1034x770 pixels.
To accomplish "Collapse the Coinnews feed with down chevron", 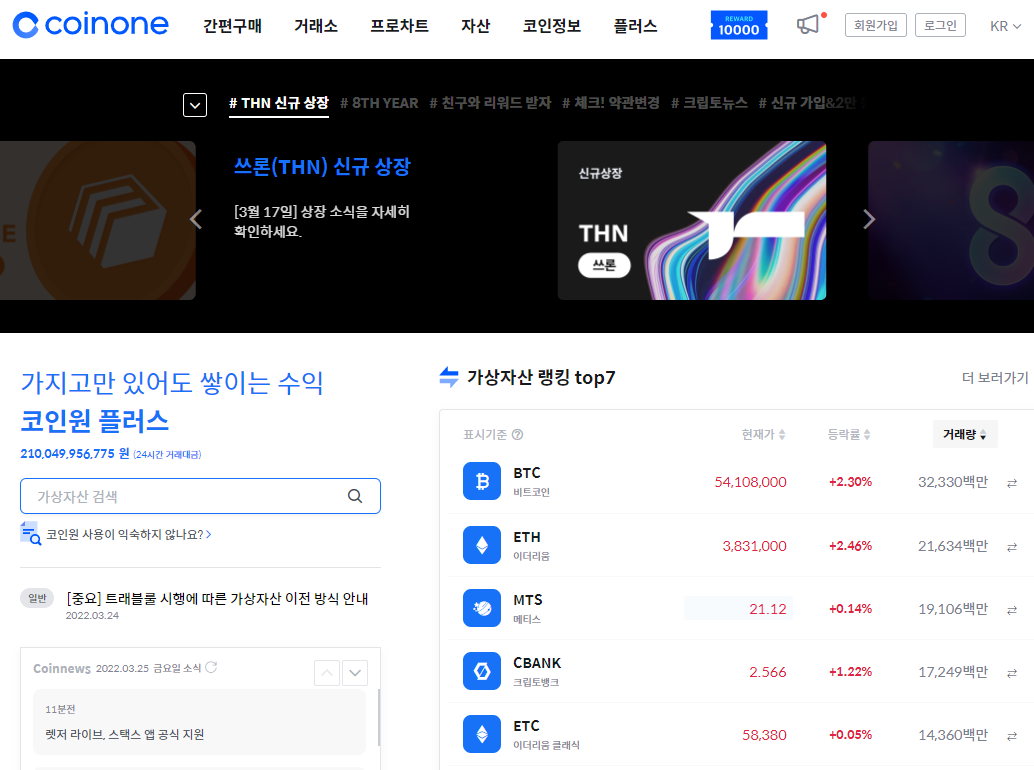I will click(355, 673).
